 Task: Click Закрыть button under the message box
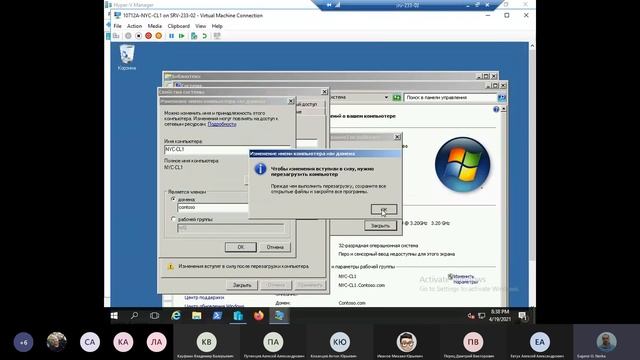pos(380,226)
